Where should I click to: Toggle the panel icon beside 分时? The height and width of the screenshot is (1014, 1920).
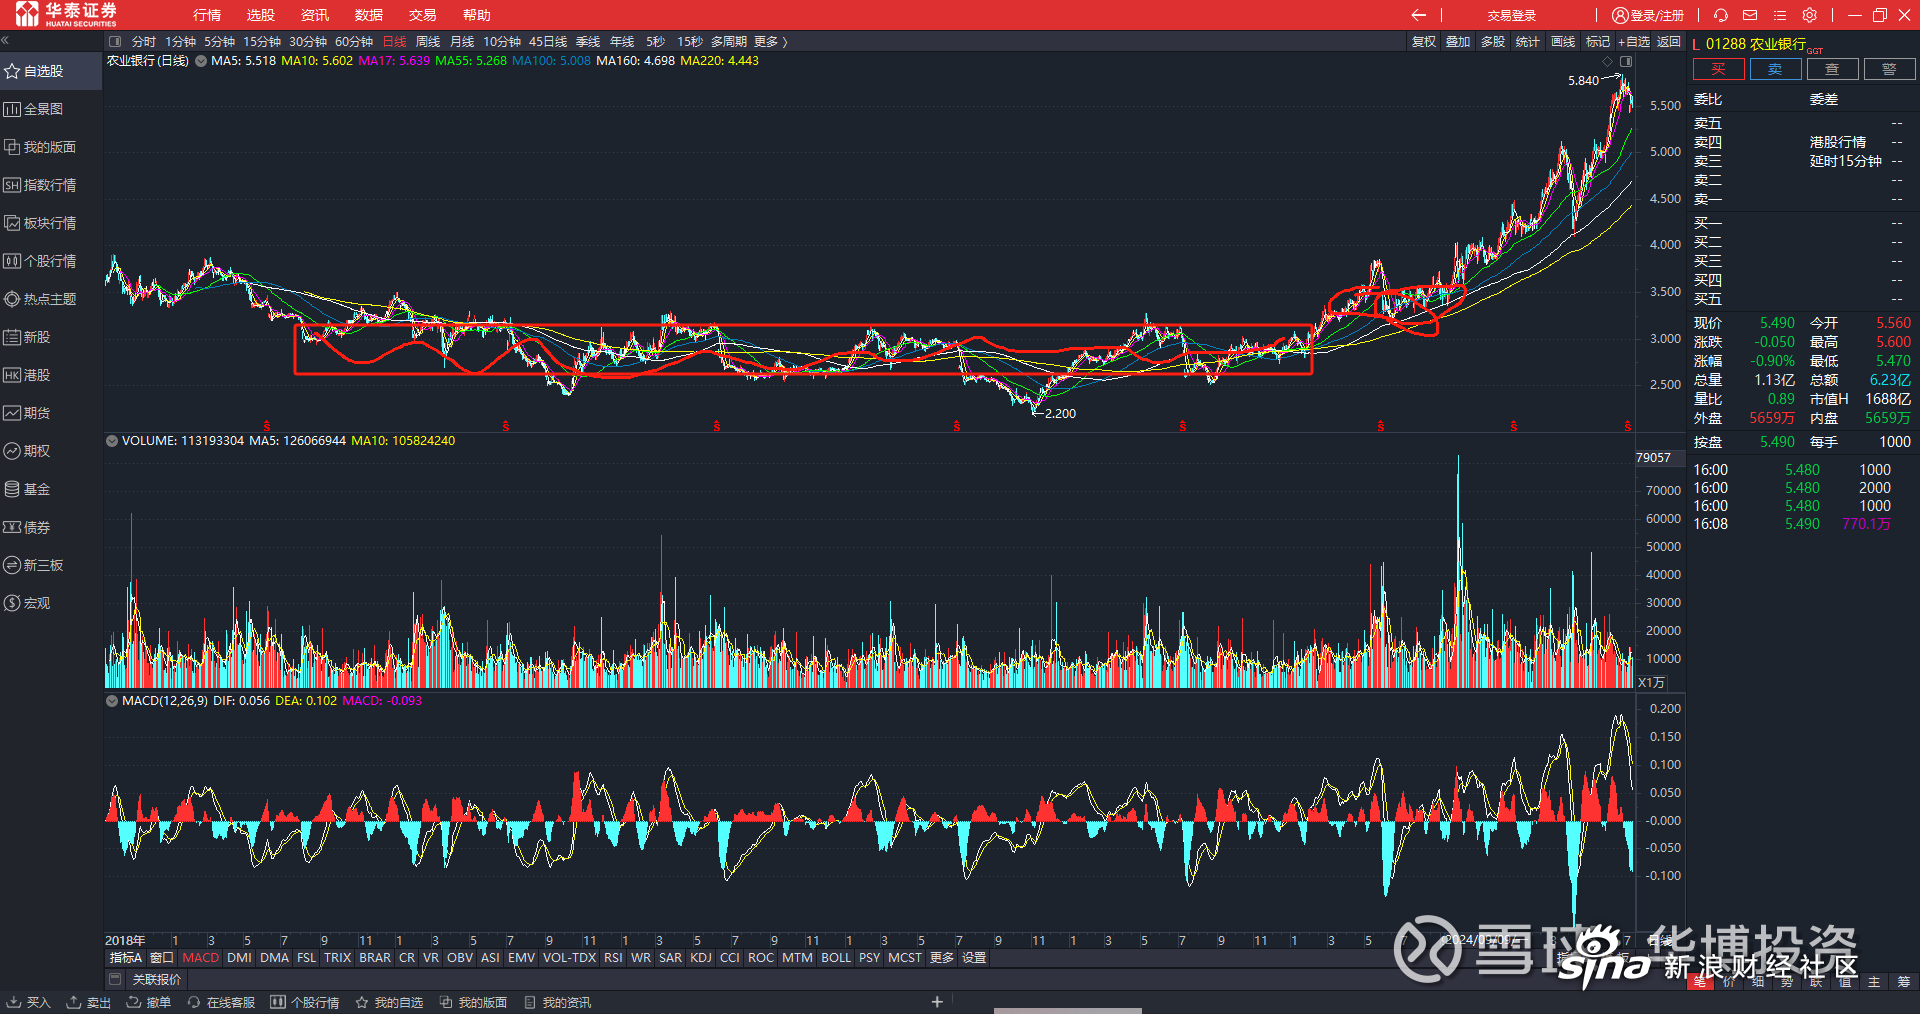[115, 42]
